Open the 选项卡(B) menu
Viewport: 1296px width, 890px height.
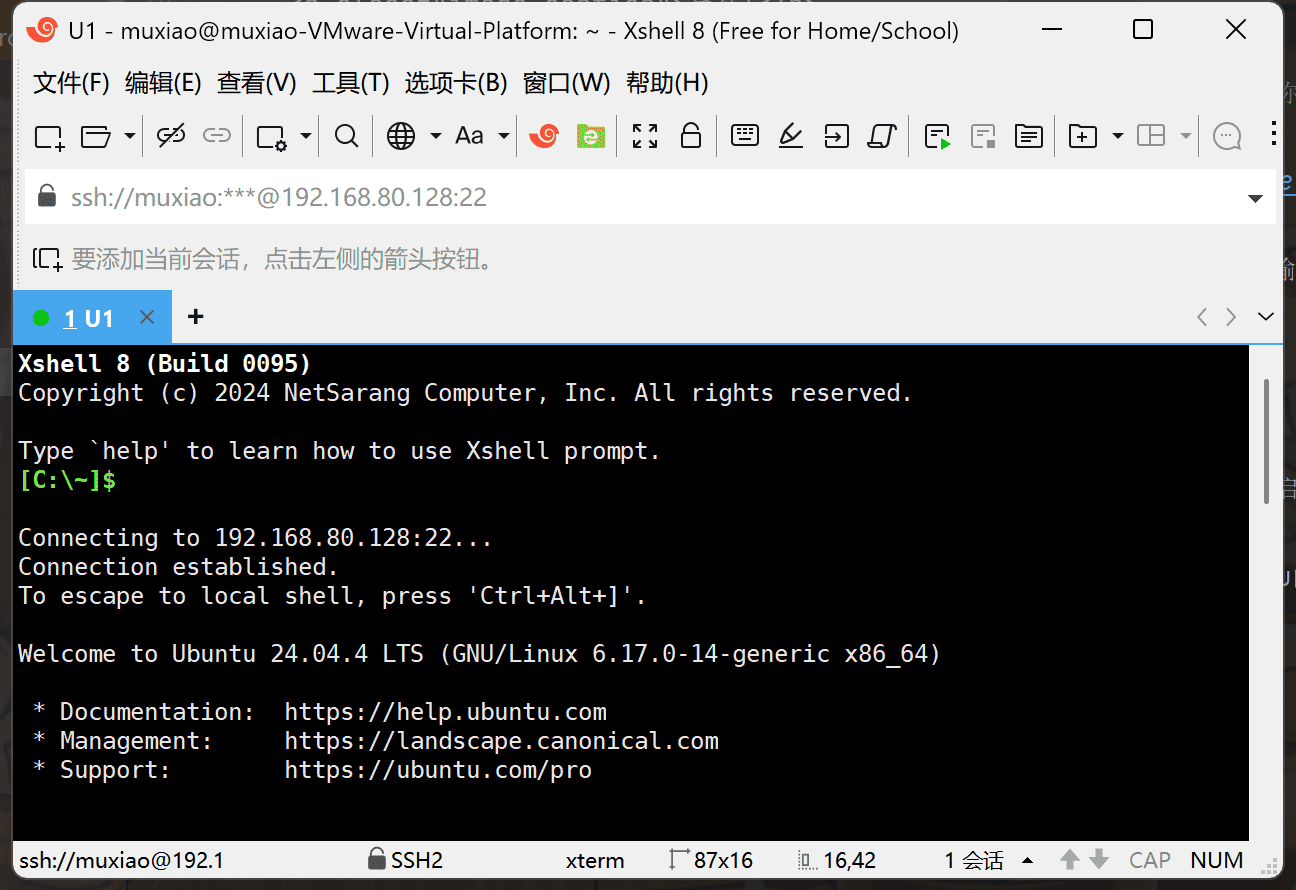(456, 83)
